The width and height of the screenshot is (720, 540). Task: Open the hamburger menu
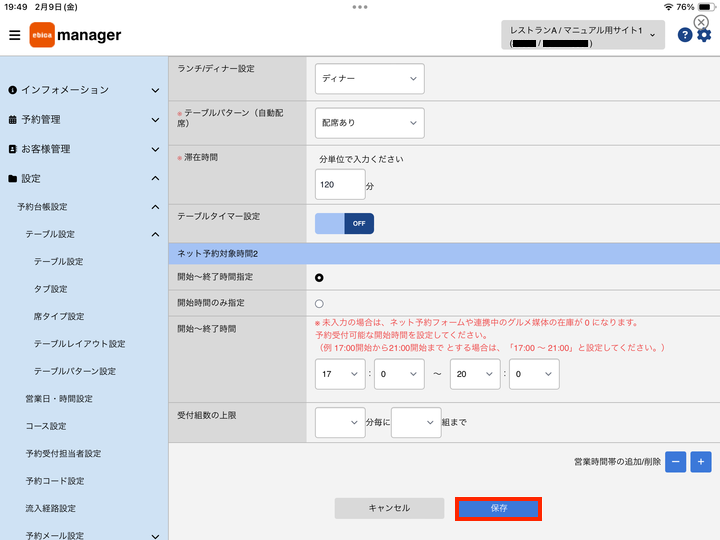tap(15, 35)
